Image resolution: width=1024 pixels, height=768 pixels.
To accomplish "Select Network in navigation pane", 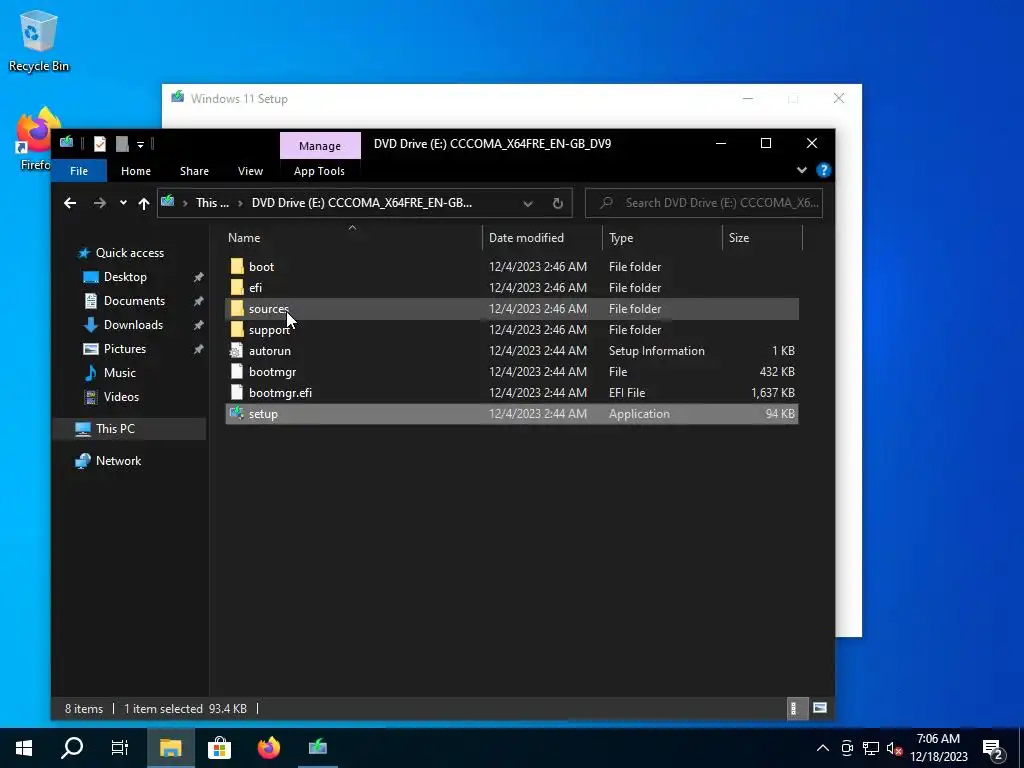I will pos(118,461).
